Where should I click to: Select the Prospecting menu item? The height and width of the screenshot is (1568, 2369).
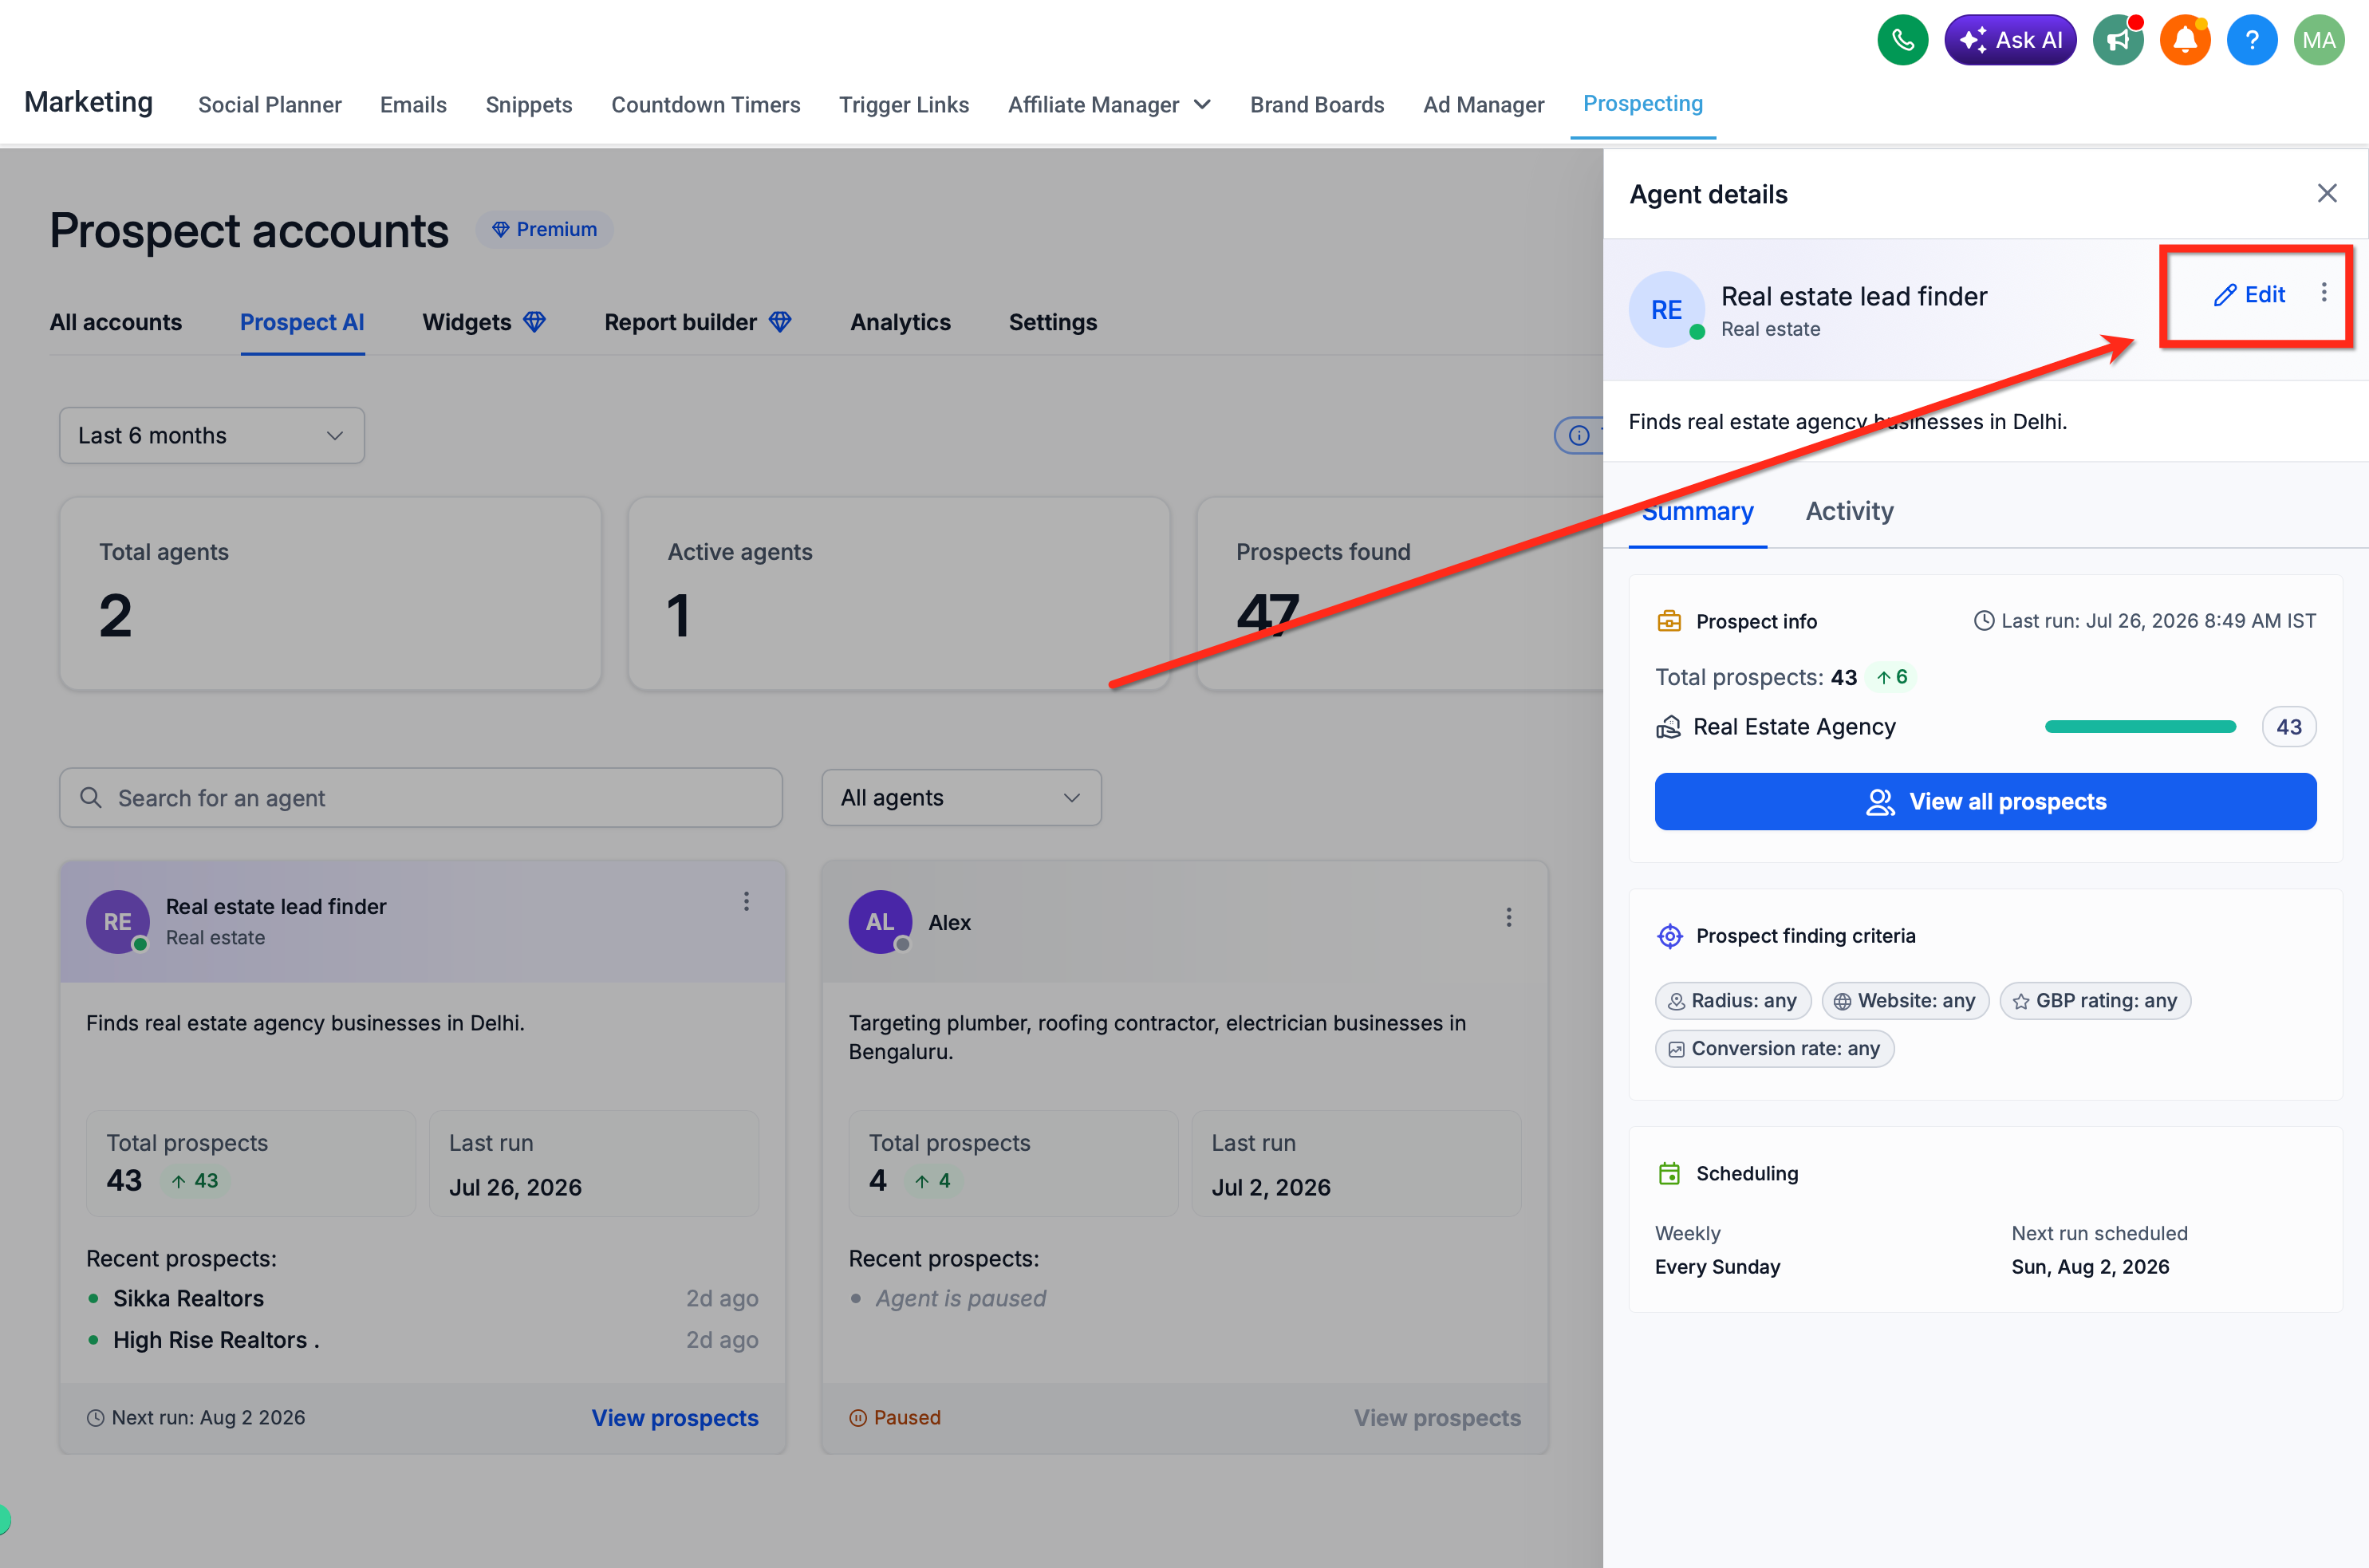pyautogui.click(x=1643, y=103)
